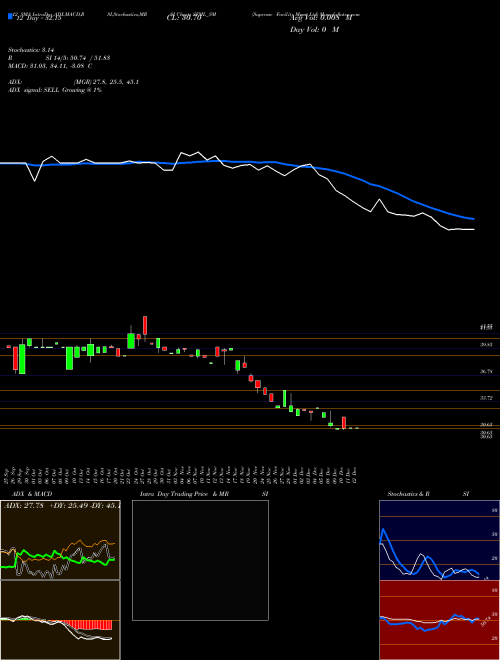This screenshot has height=660, width=500.
Task: Click the blue 12-day SMA legend square
Action: pos(10,16)
